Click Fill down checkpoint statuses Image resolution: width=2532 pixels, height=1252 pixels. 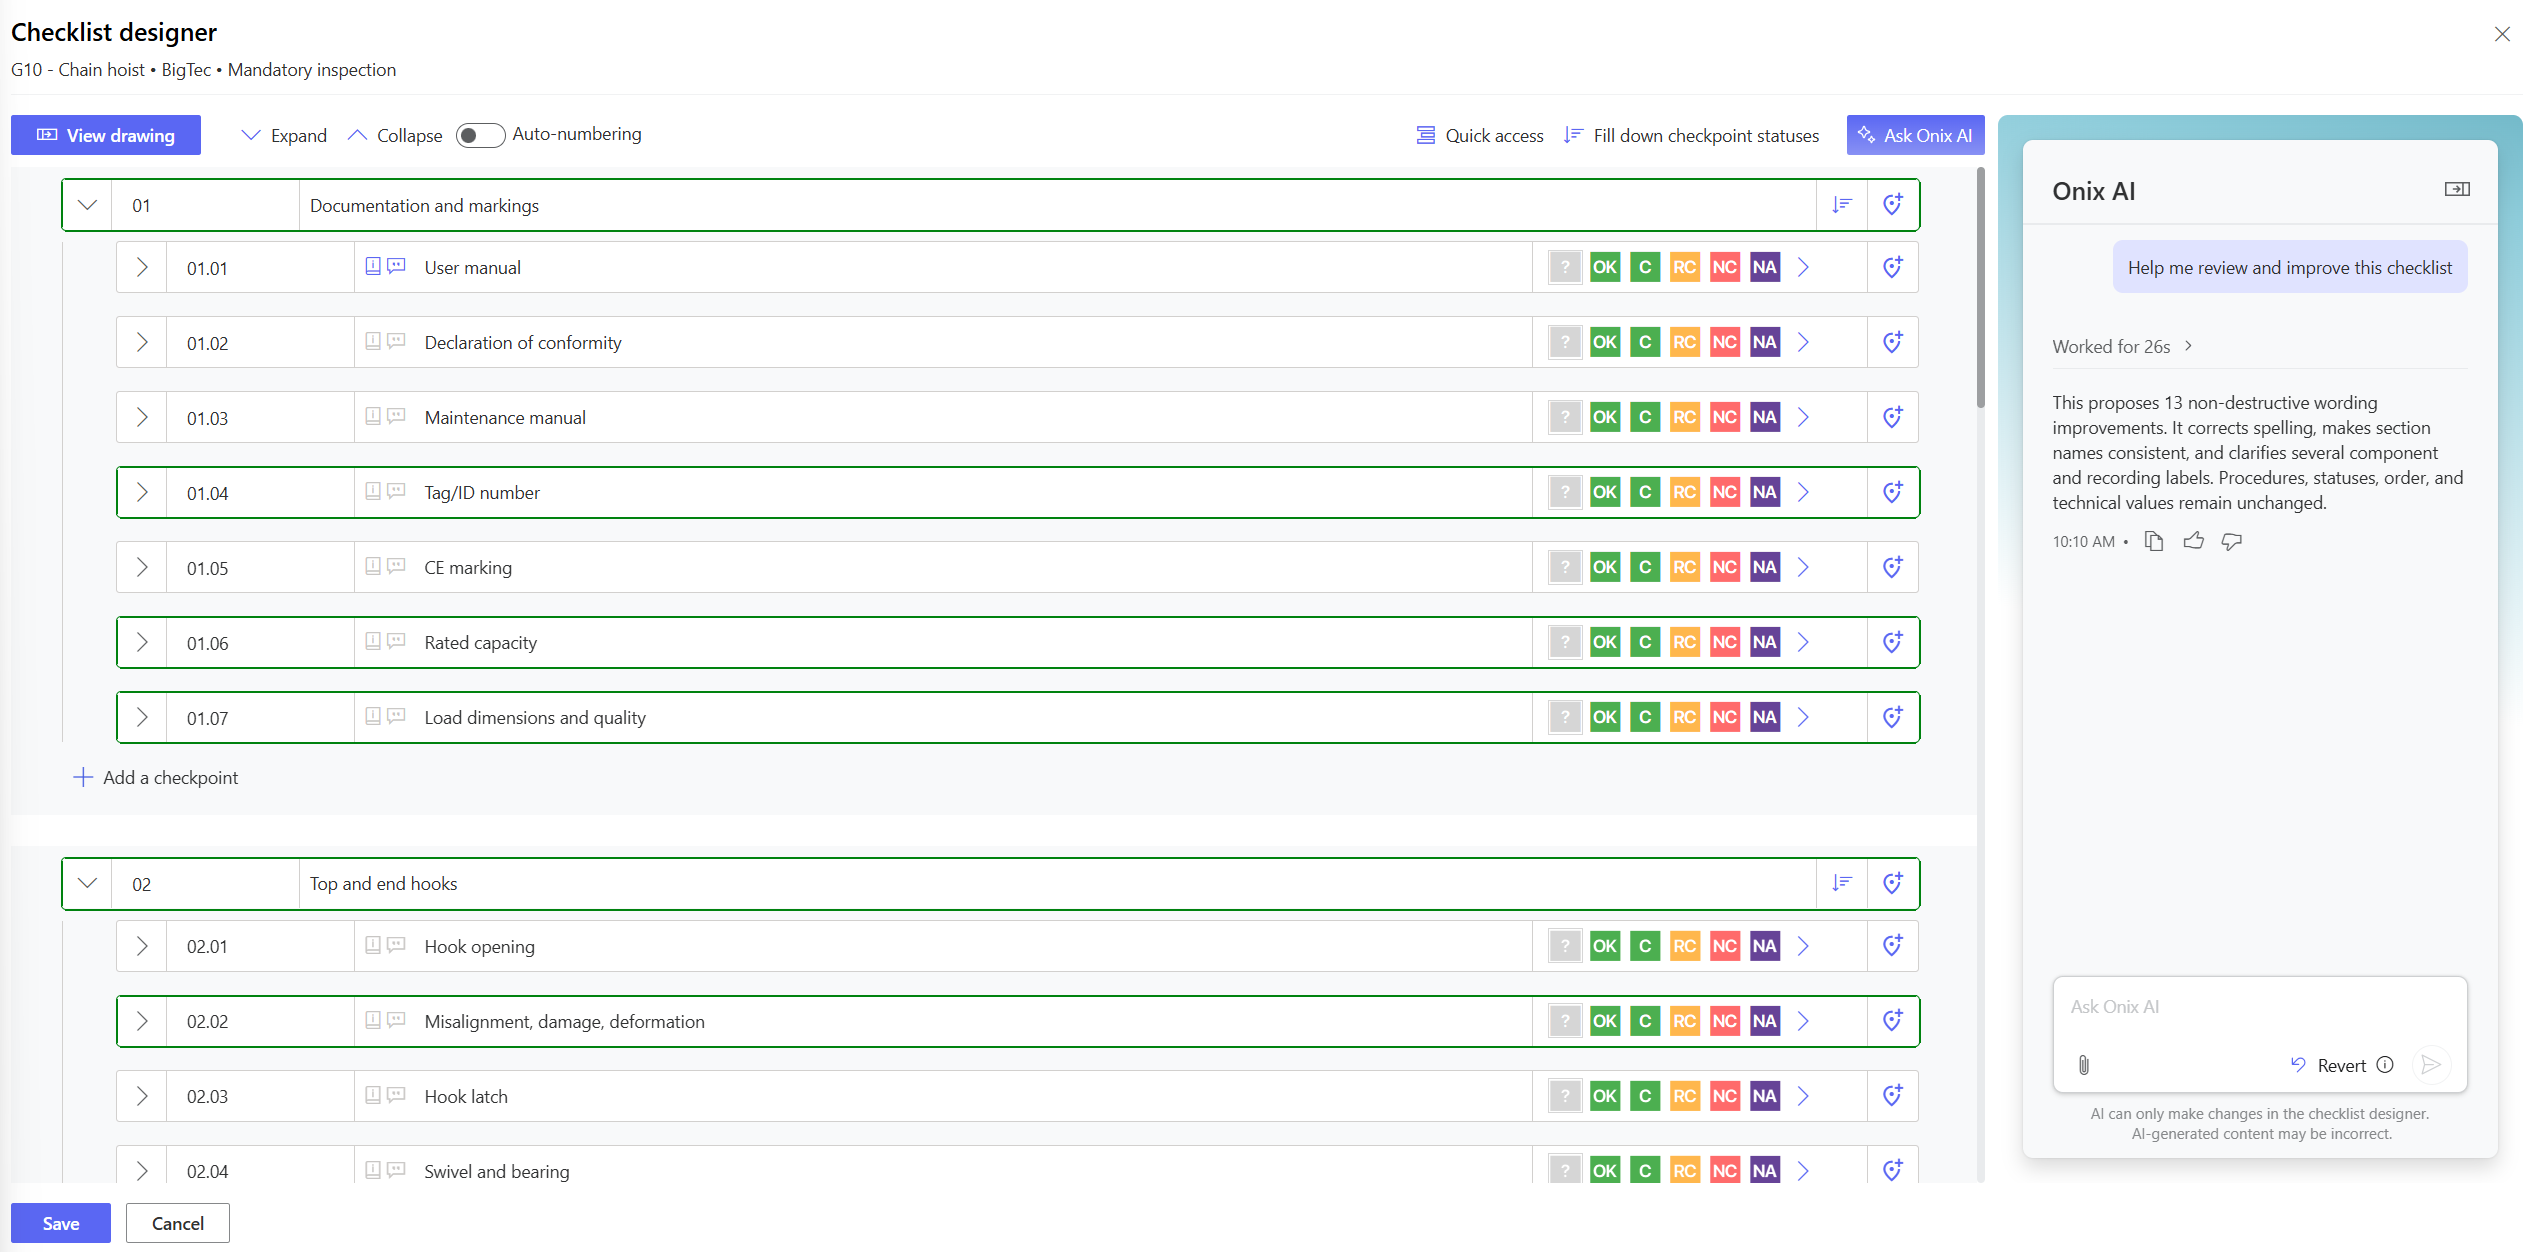tap(1692, 135)
